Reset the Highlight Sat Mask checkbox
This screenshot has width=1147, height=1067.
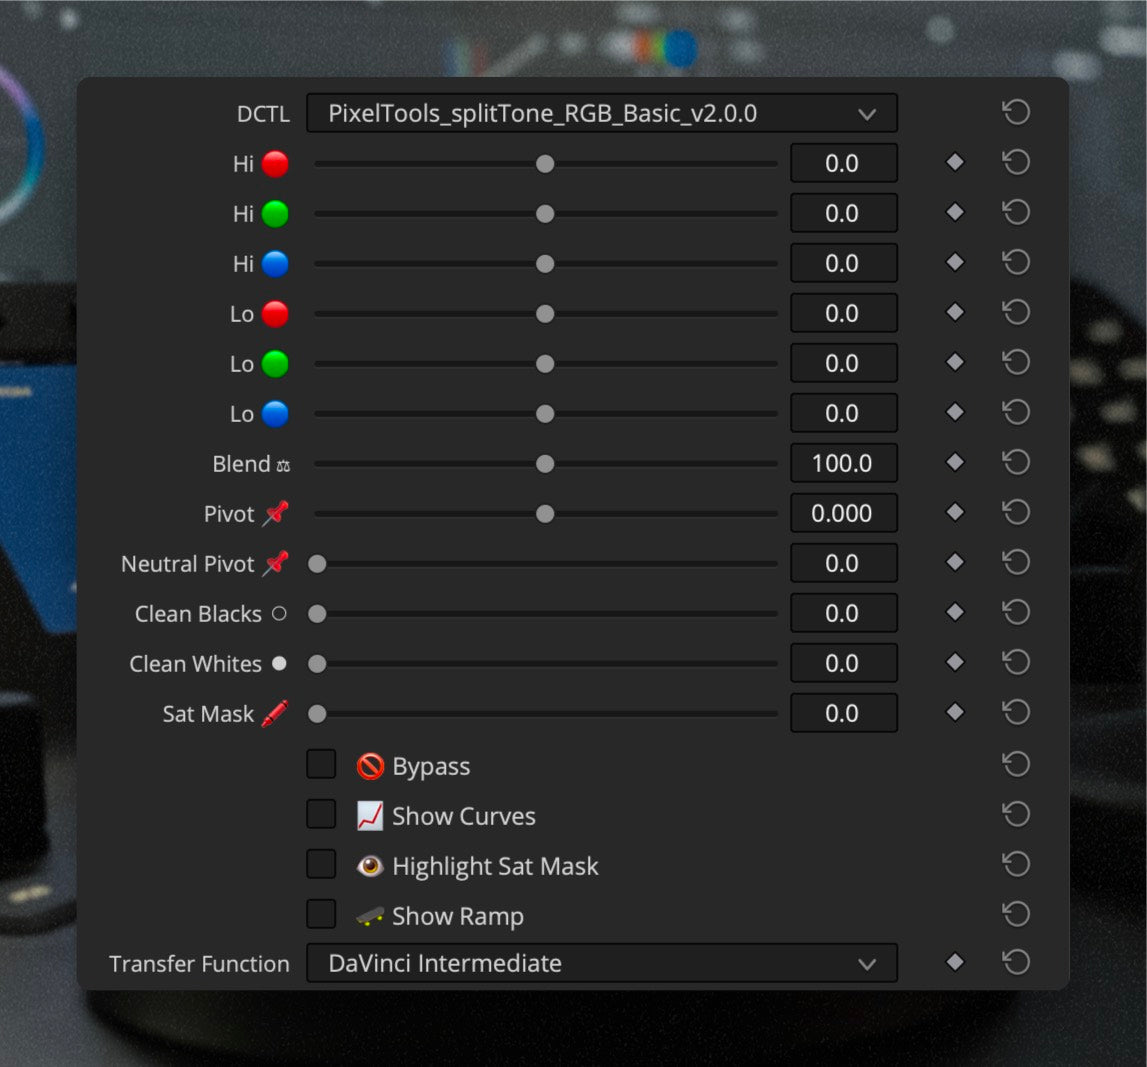click(1016, 865)
